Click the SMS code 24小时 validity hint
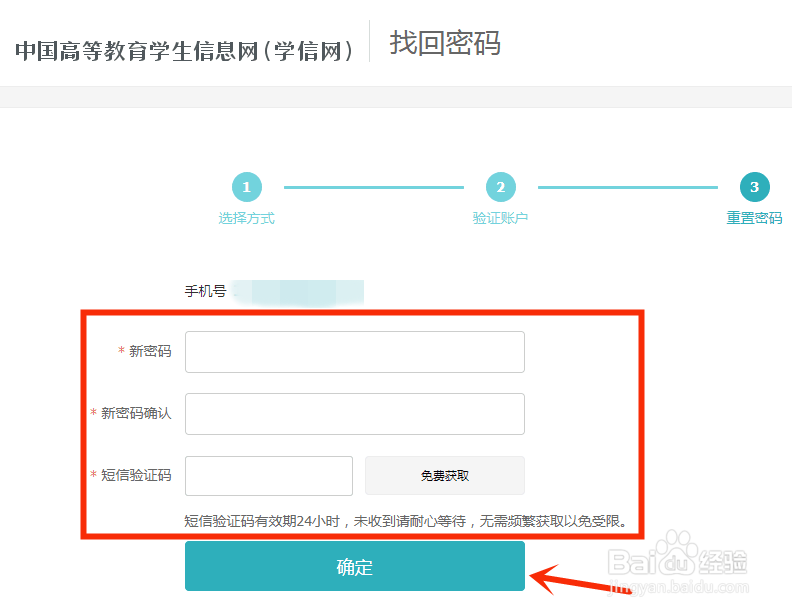 [x=406, y=521]
